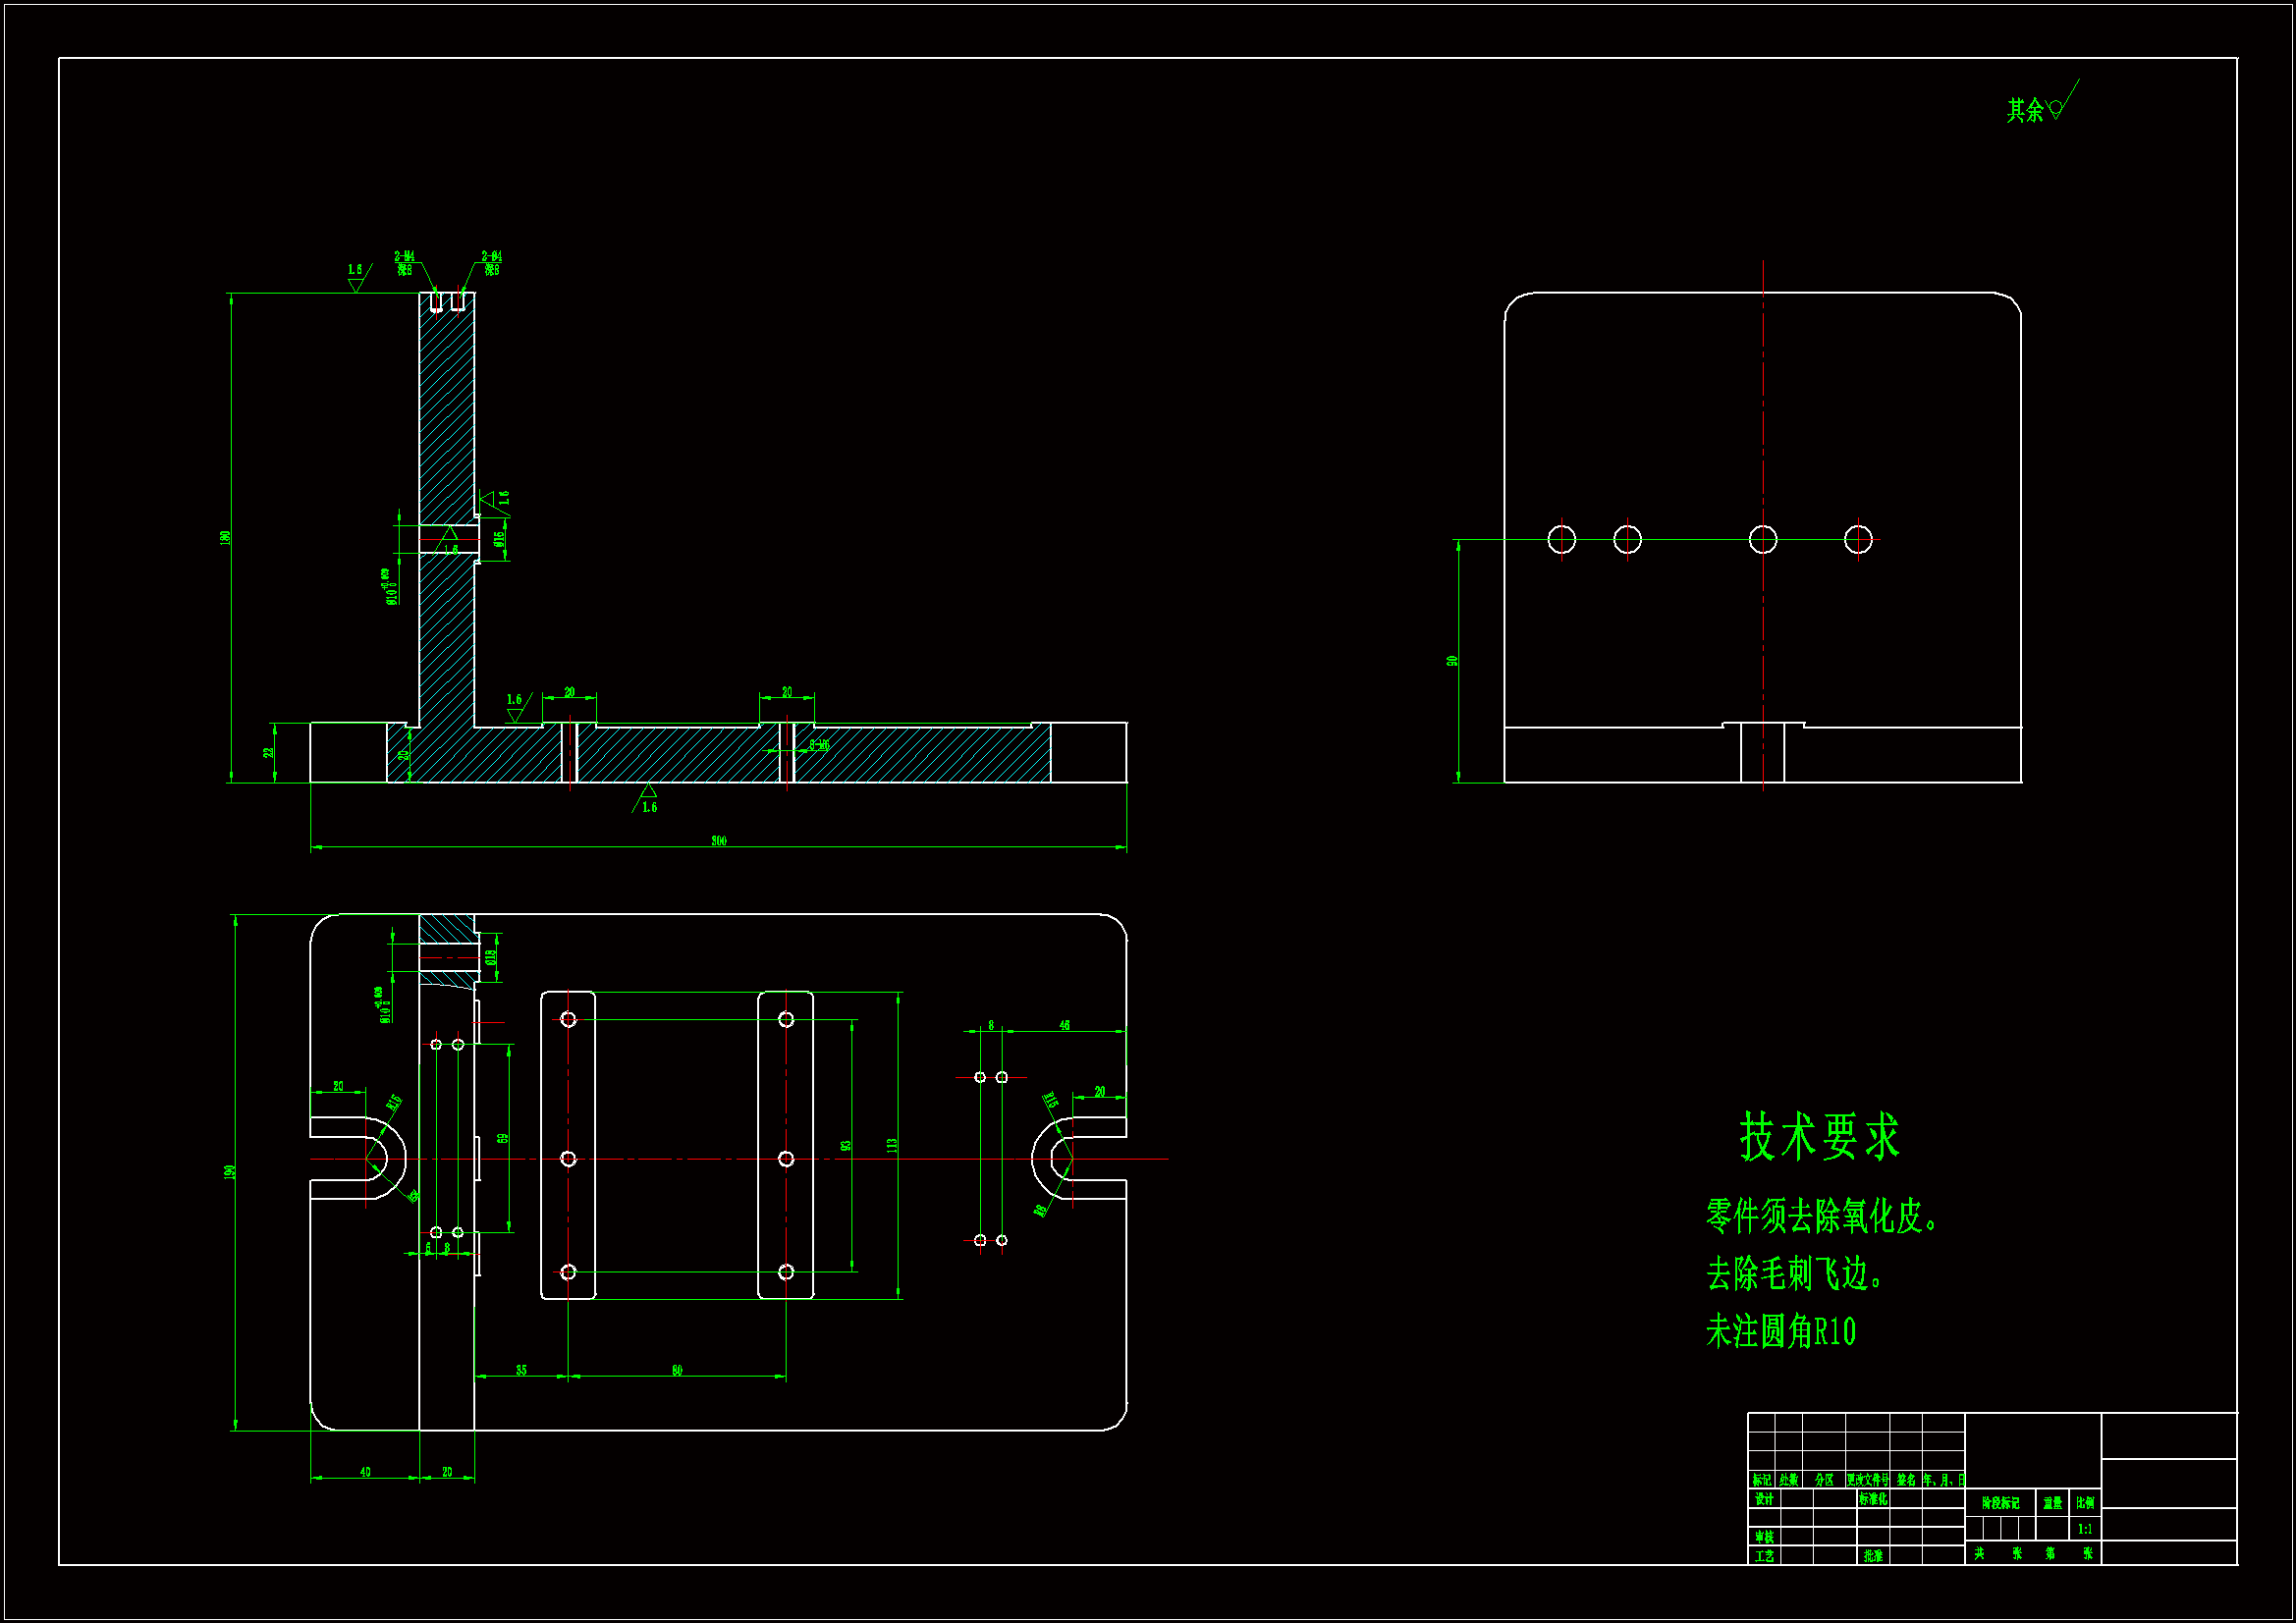2296x1623 pixels.
Task: Click the leftmost hole circle in the side view
Action: click(1561, 540)
